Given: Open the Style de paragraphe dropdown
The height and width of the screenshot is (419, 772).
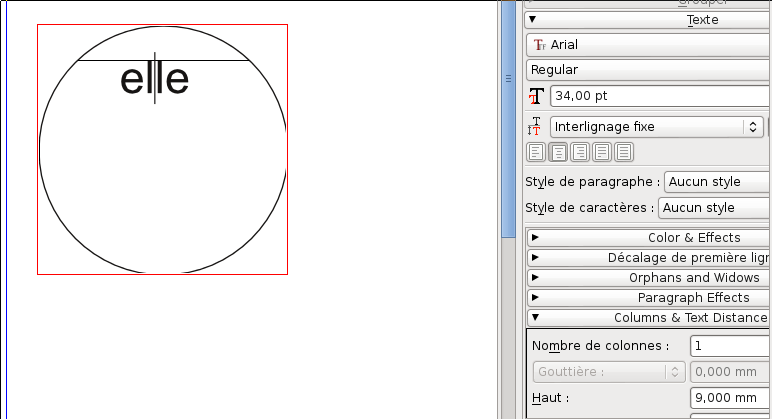Looking at the screenshot, I should [x=716, y=182].
